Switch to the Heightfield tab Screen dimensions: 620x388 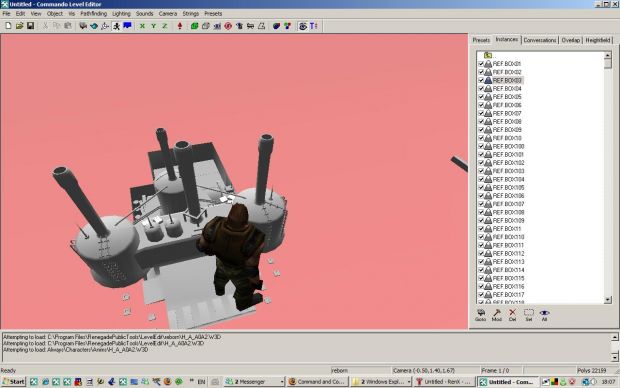598,40
